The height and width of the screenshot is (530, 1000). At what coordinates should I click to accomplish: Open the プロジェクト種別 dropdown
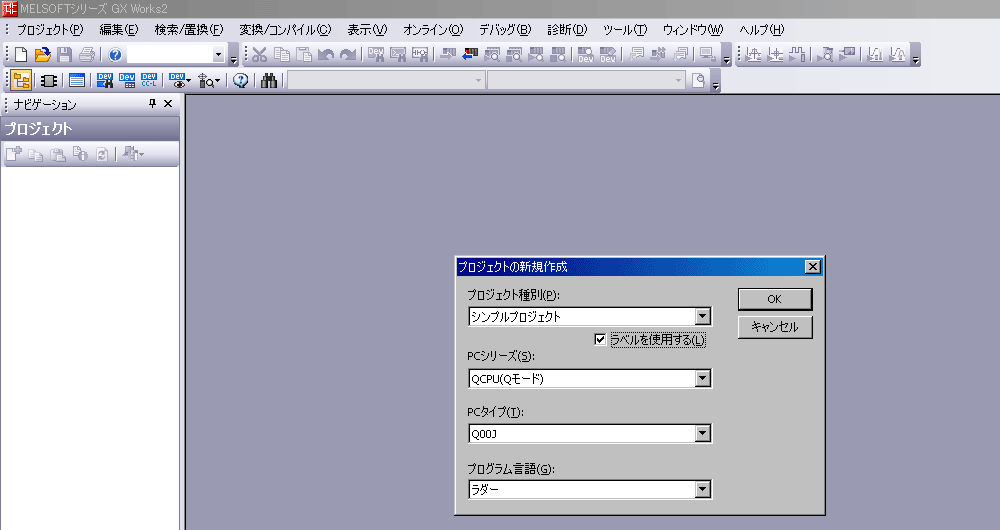point(702,316)
